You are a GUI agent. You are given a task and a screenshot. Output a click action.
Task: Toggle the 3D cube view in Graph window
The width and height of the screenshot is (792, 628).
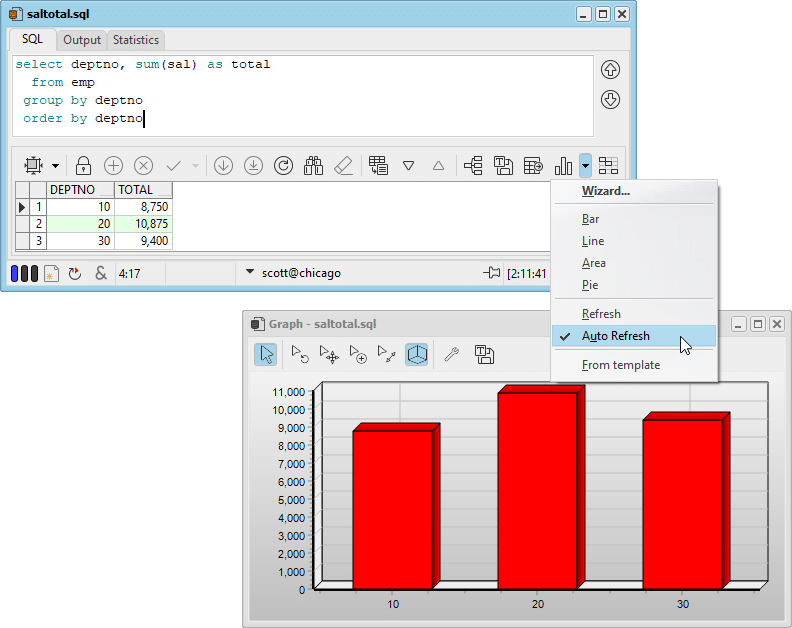(x=417, y=354)
